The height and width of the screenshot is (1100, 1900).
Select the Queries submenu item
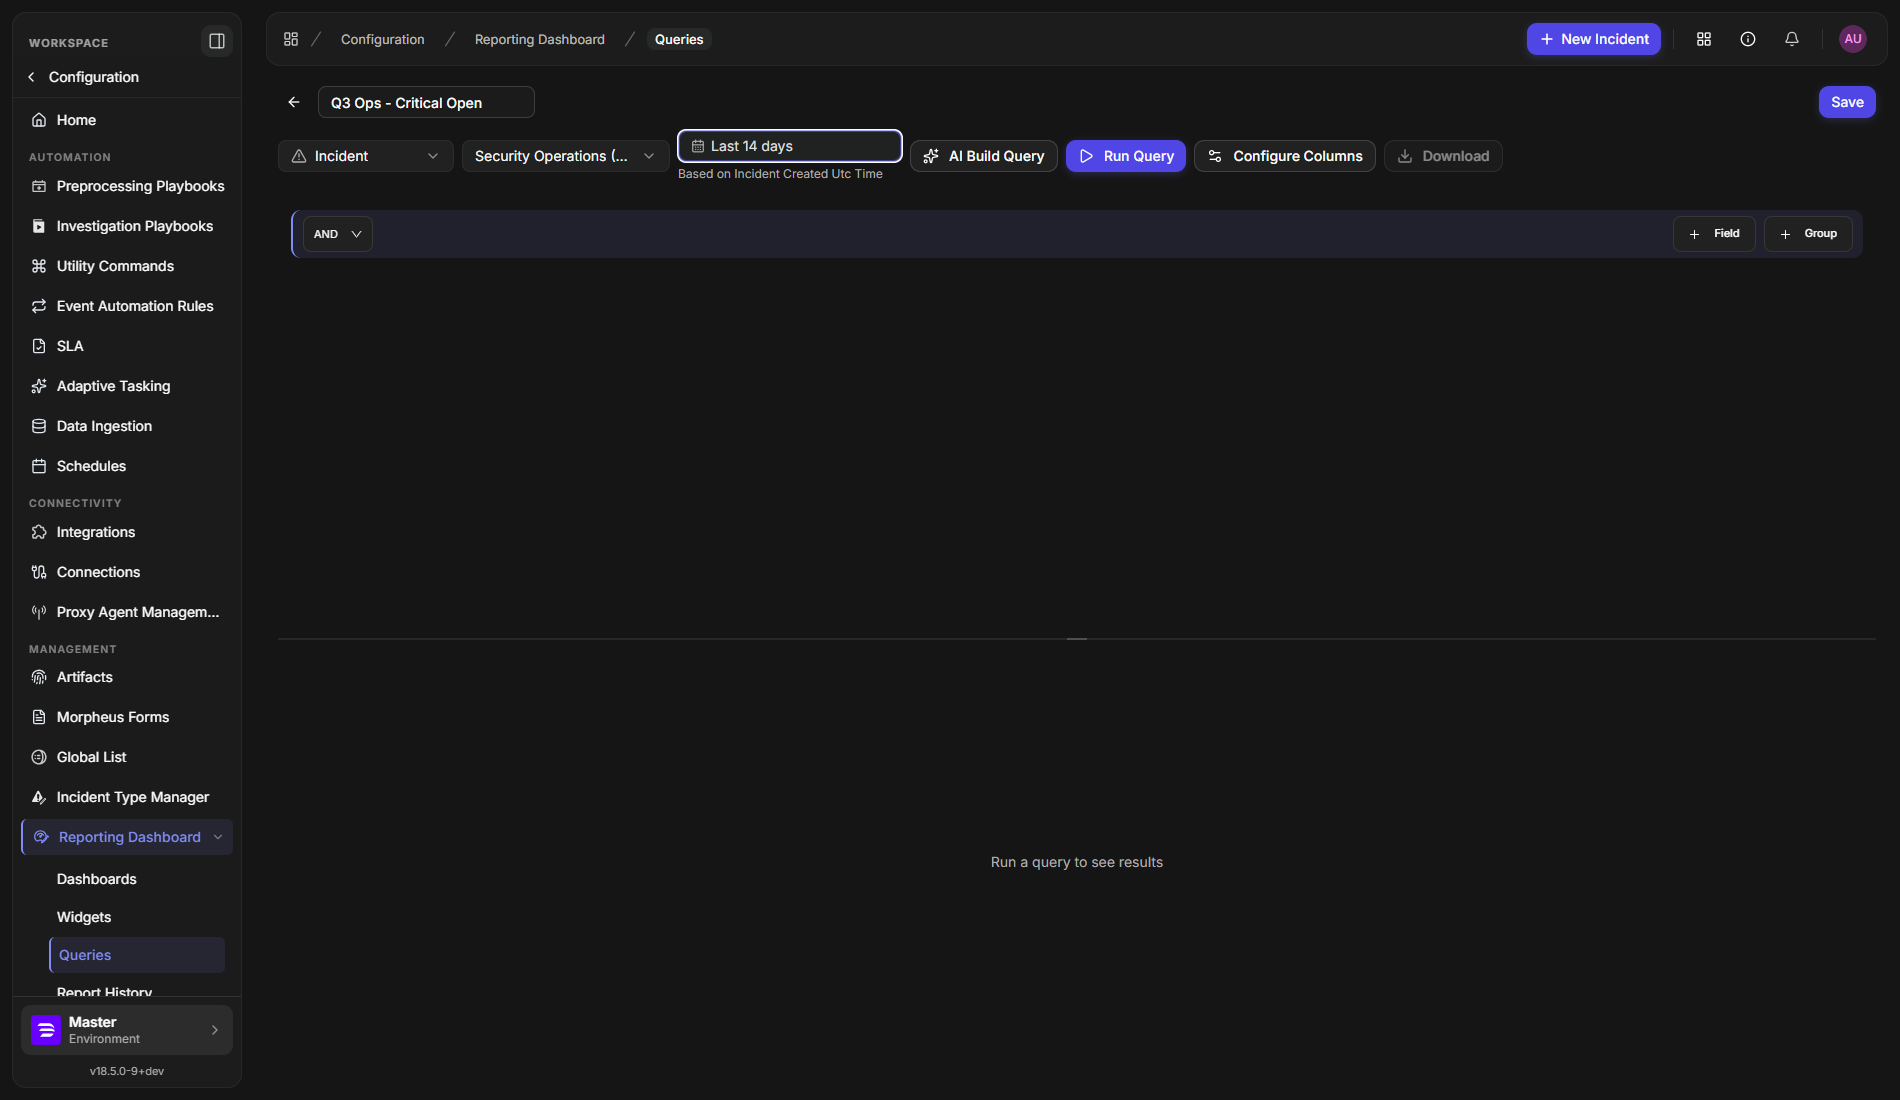click(x=136, y=955)
